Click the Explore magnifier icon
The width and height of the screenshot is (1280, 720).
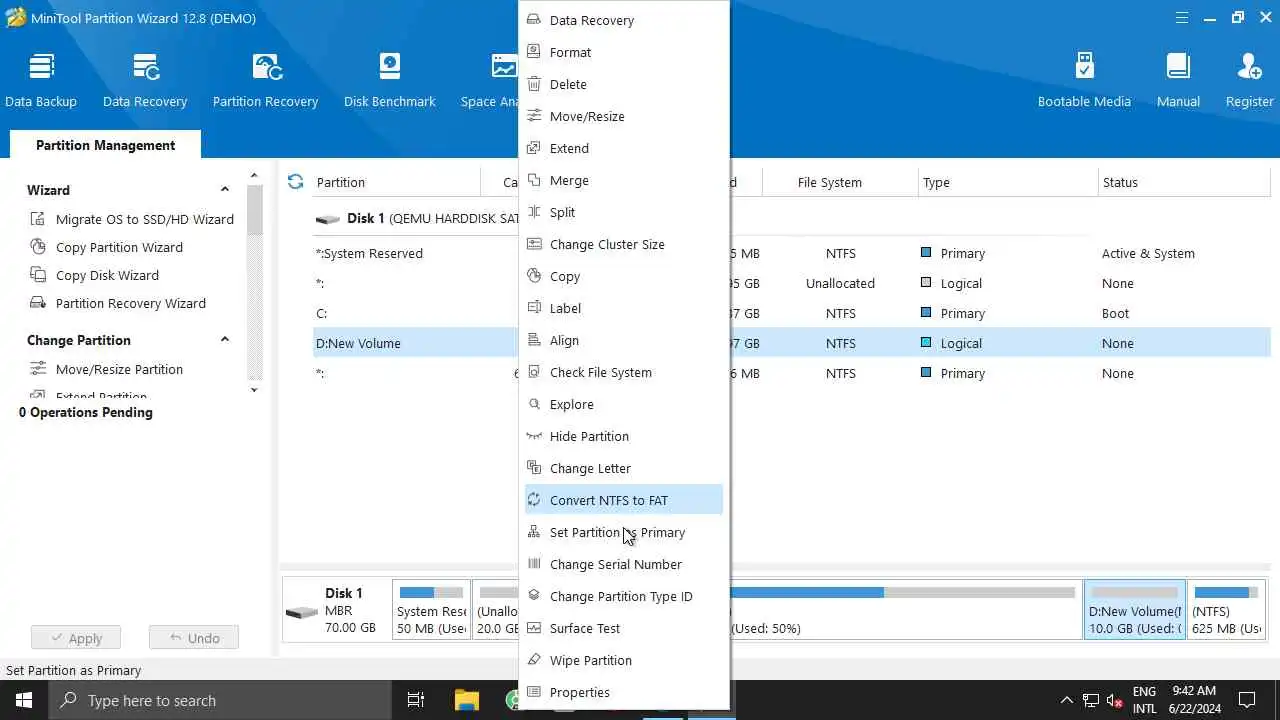(x=534, y=404)
